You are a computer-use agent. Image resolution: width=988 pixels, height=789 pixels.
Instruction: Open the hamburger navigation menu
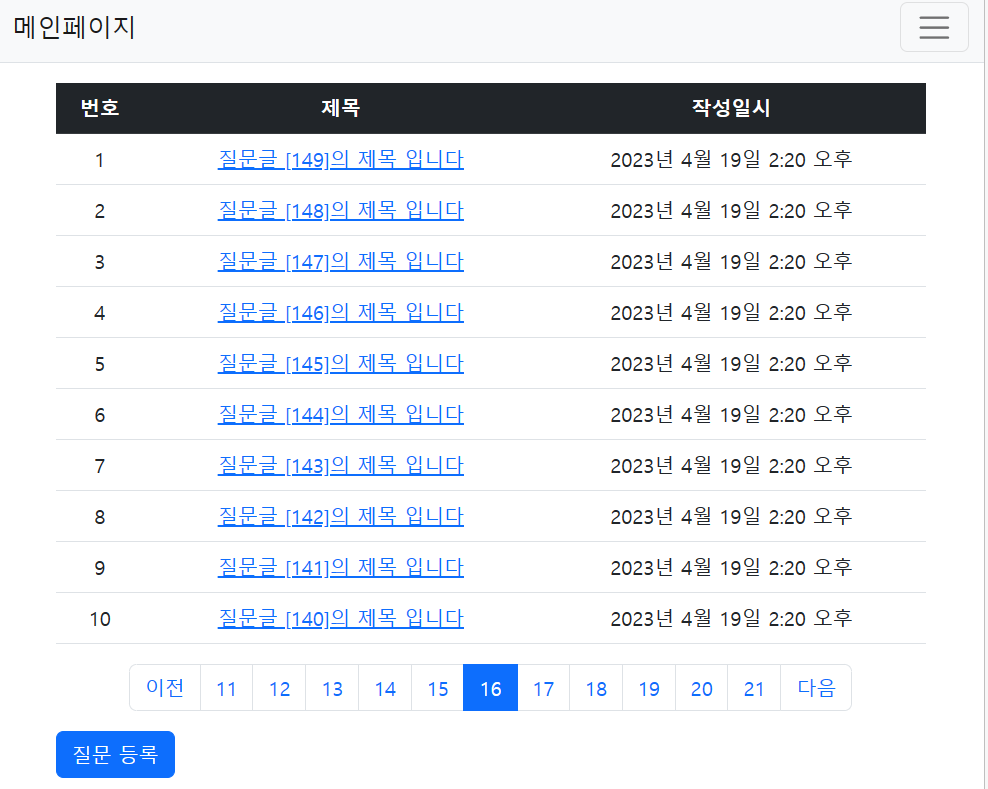pos(934,27)
